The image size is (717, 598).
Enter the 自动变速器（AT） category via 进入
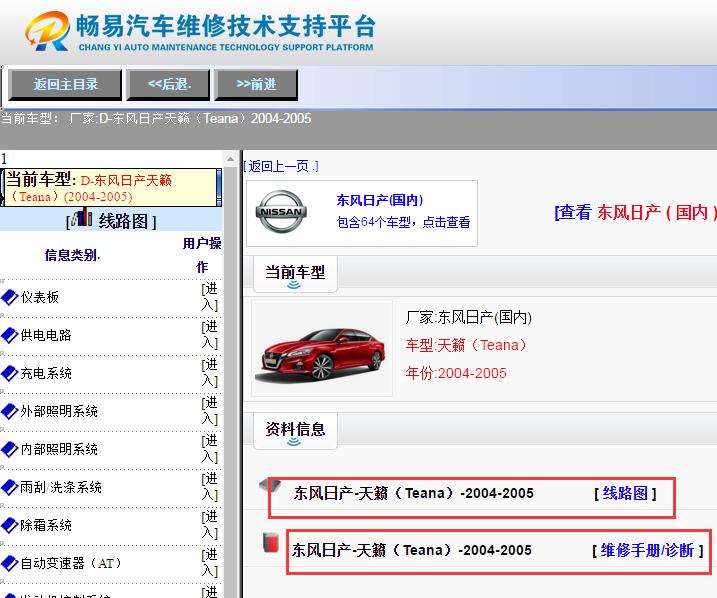click(210, 563)
